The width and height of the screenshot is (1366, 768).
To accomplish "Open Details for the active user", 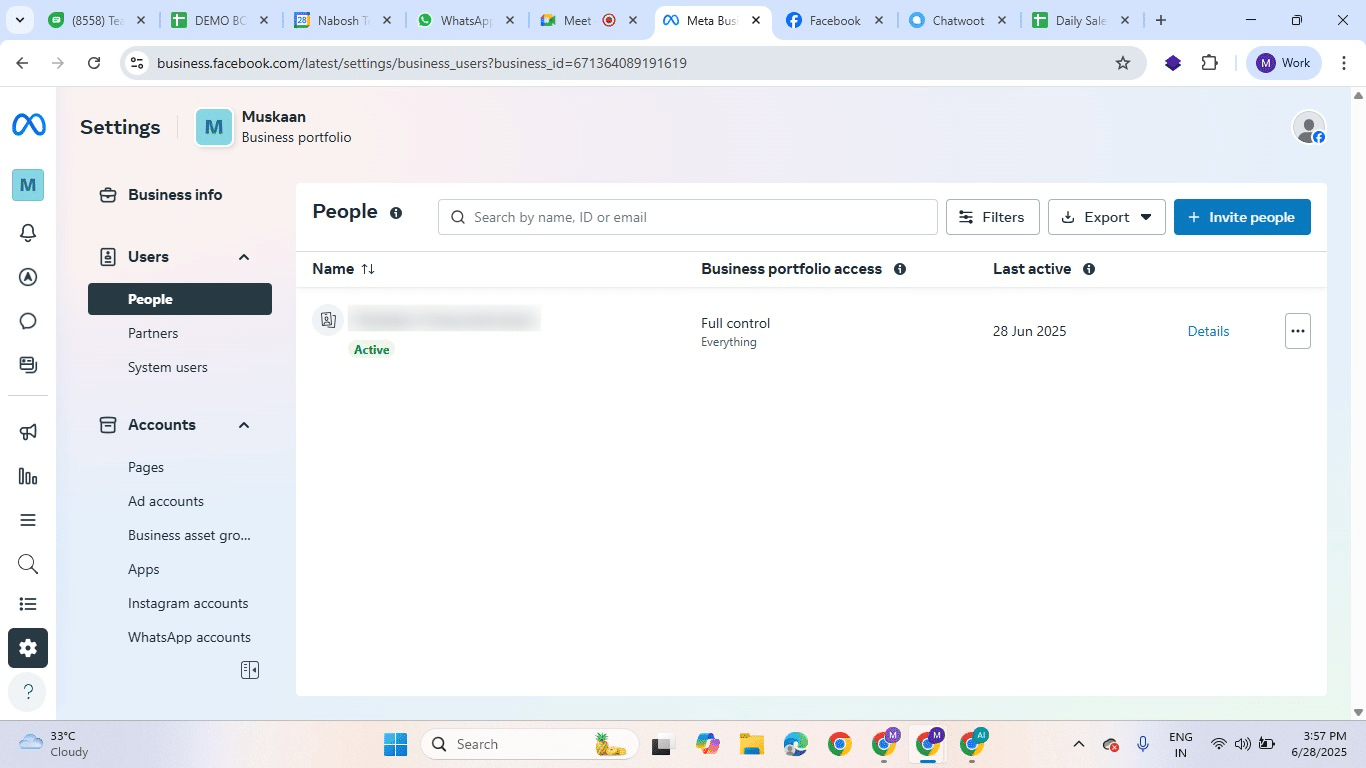I will 1208,330.
